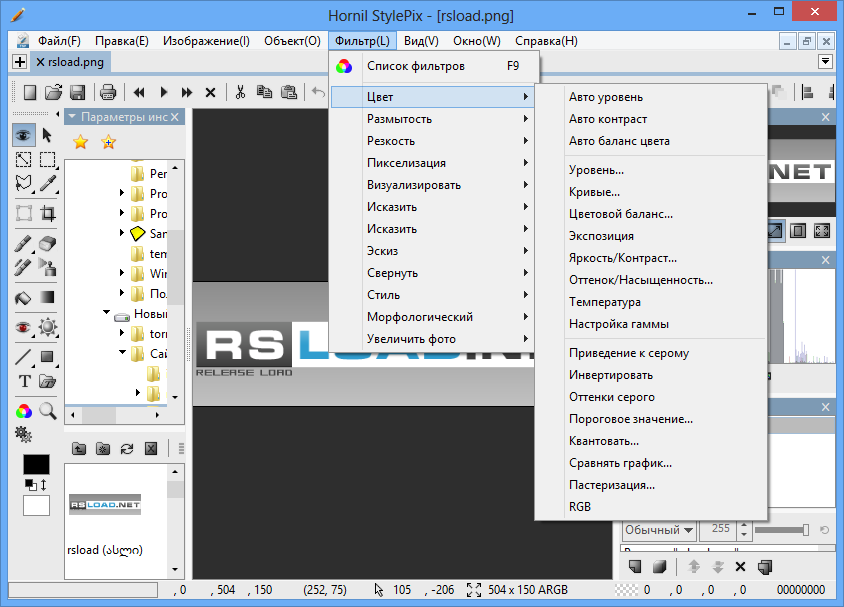The image size is (844, 607).
Task: Collapse the Новый drive tree node
Action: (x=107, y=314)
